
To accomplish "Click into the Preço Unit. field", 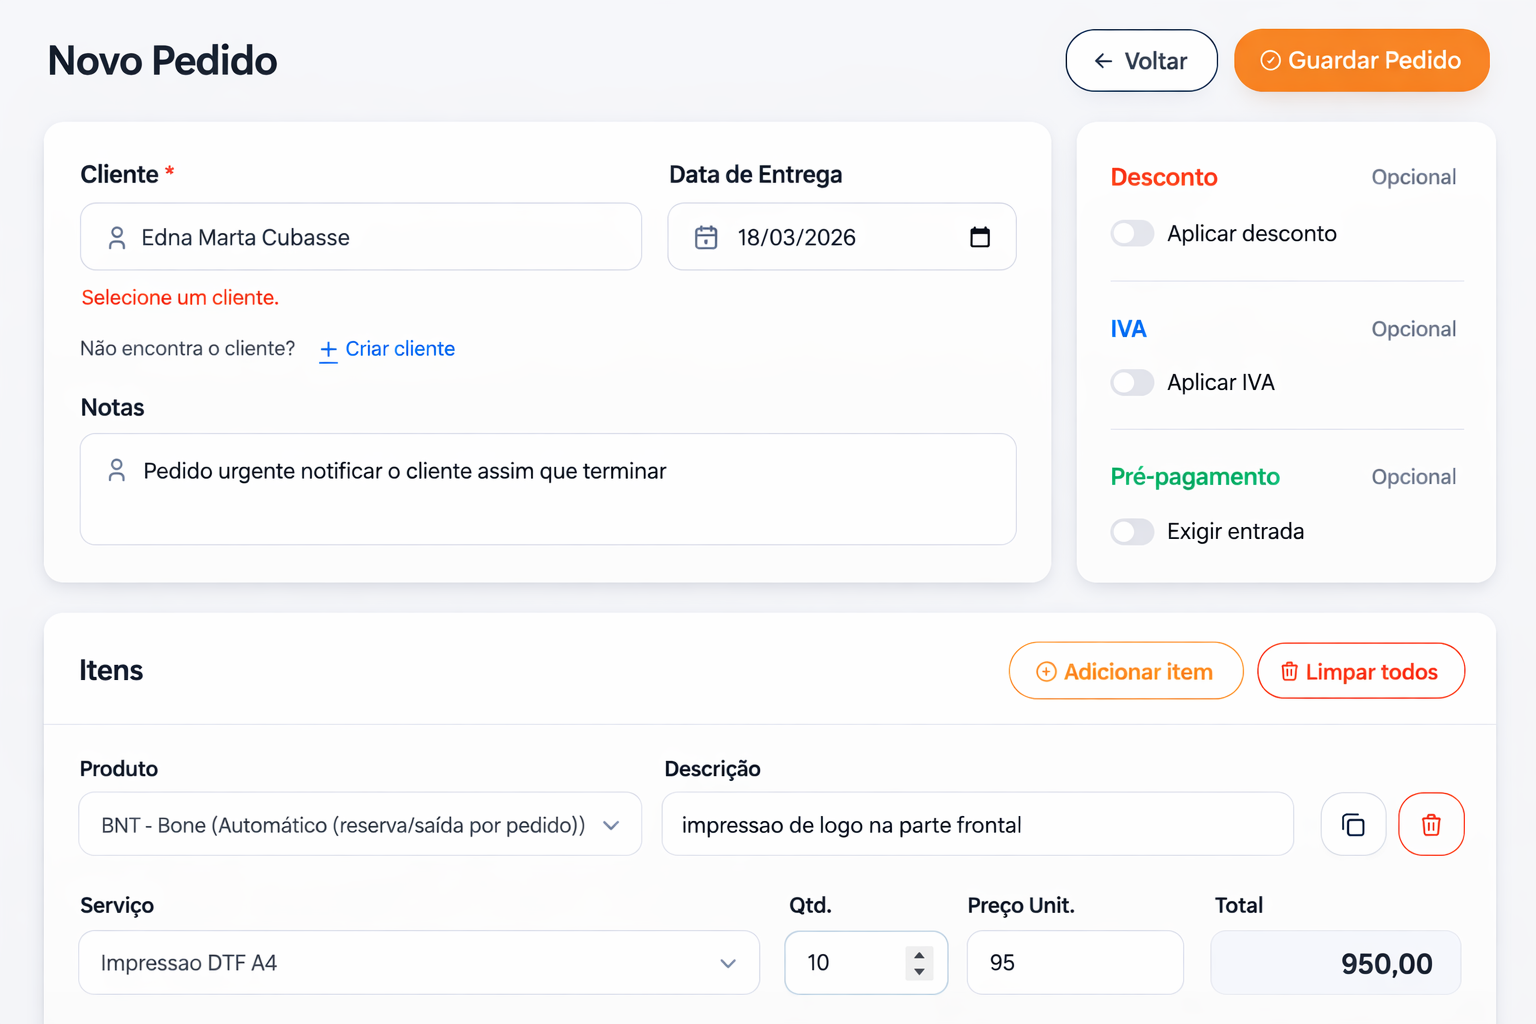I will tap(1074, 963).
